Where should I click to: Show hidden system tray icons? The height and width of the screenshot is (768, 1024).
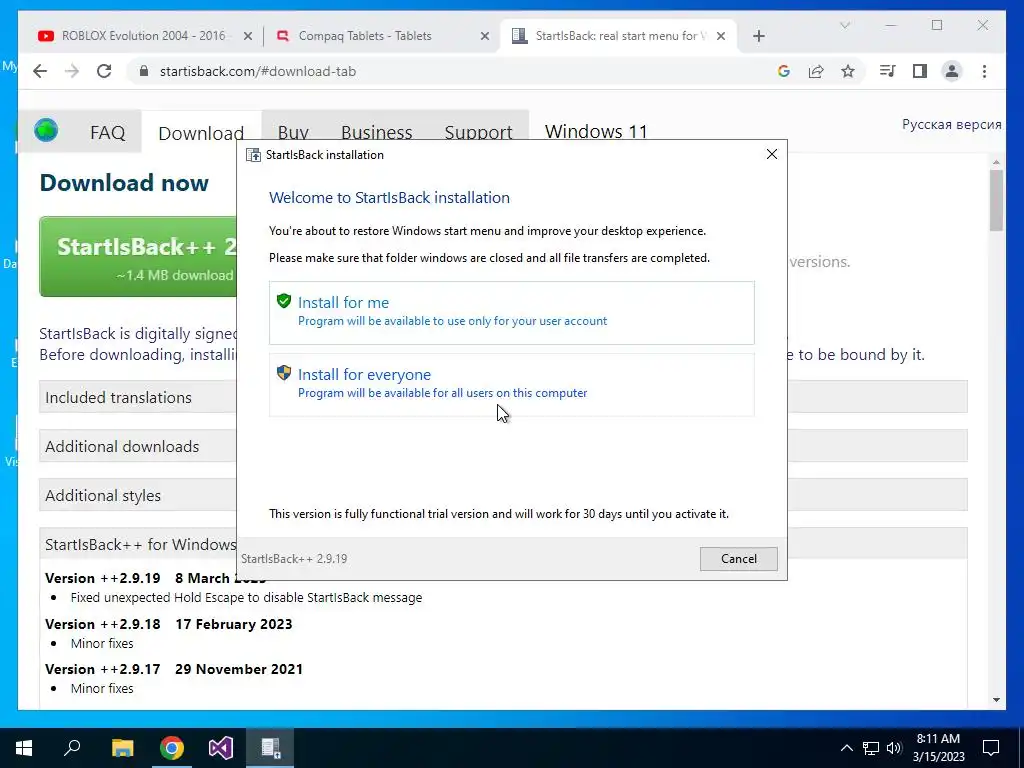(x=846, y=748)
